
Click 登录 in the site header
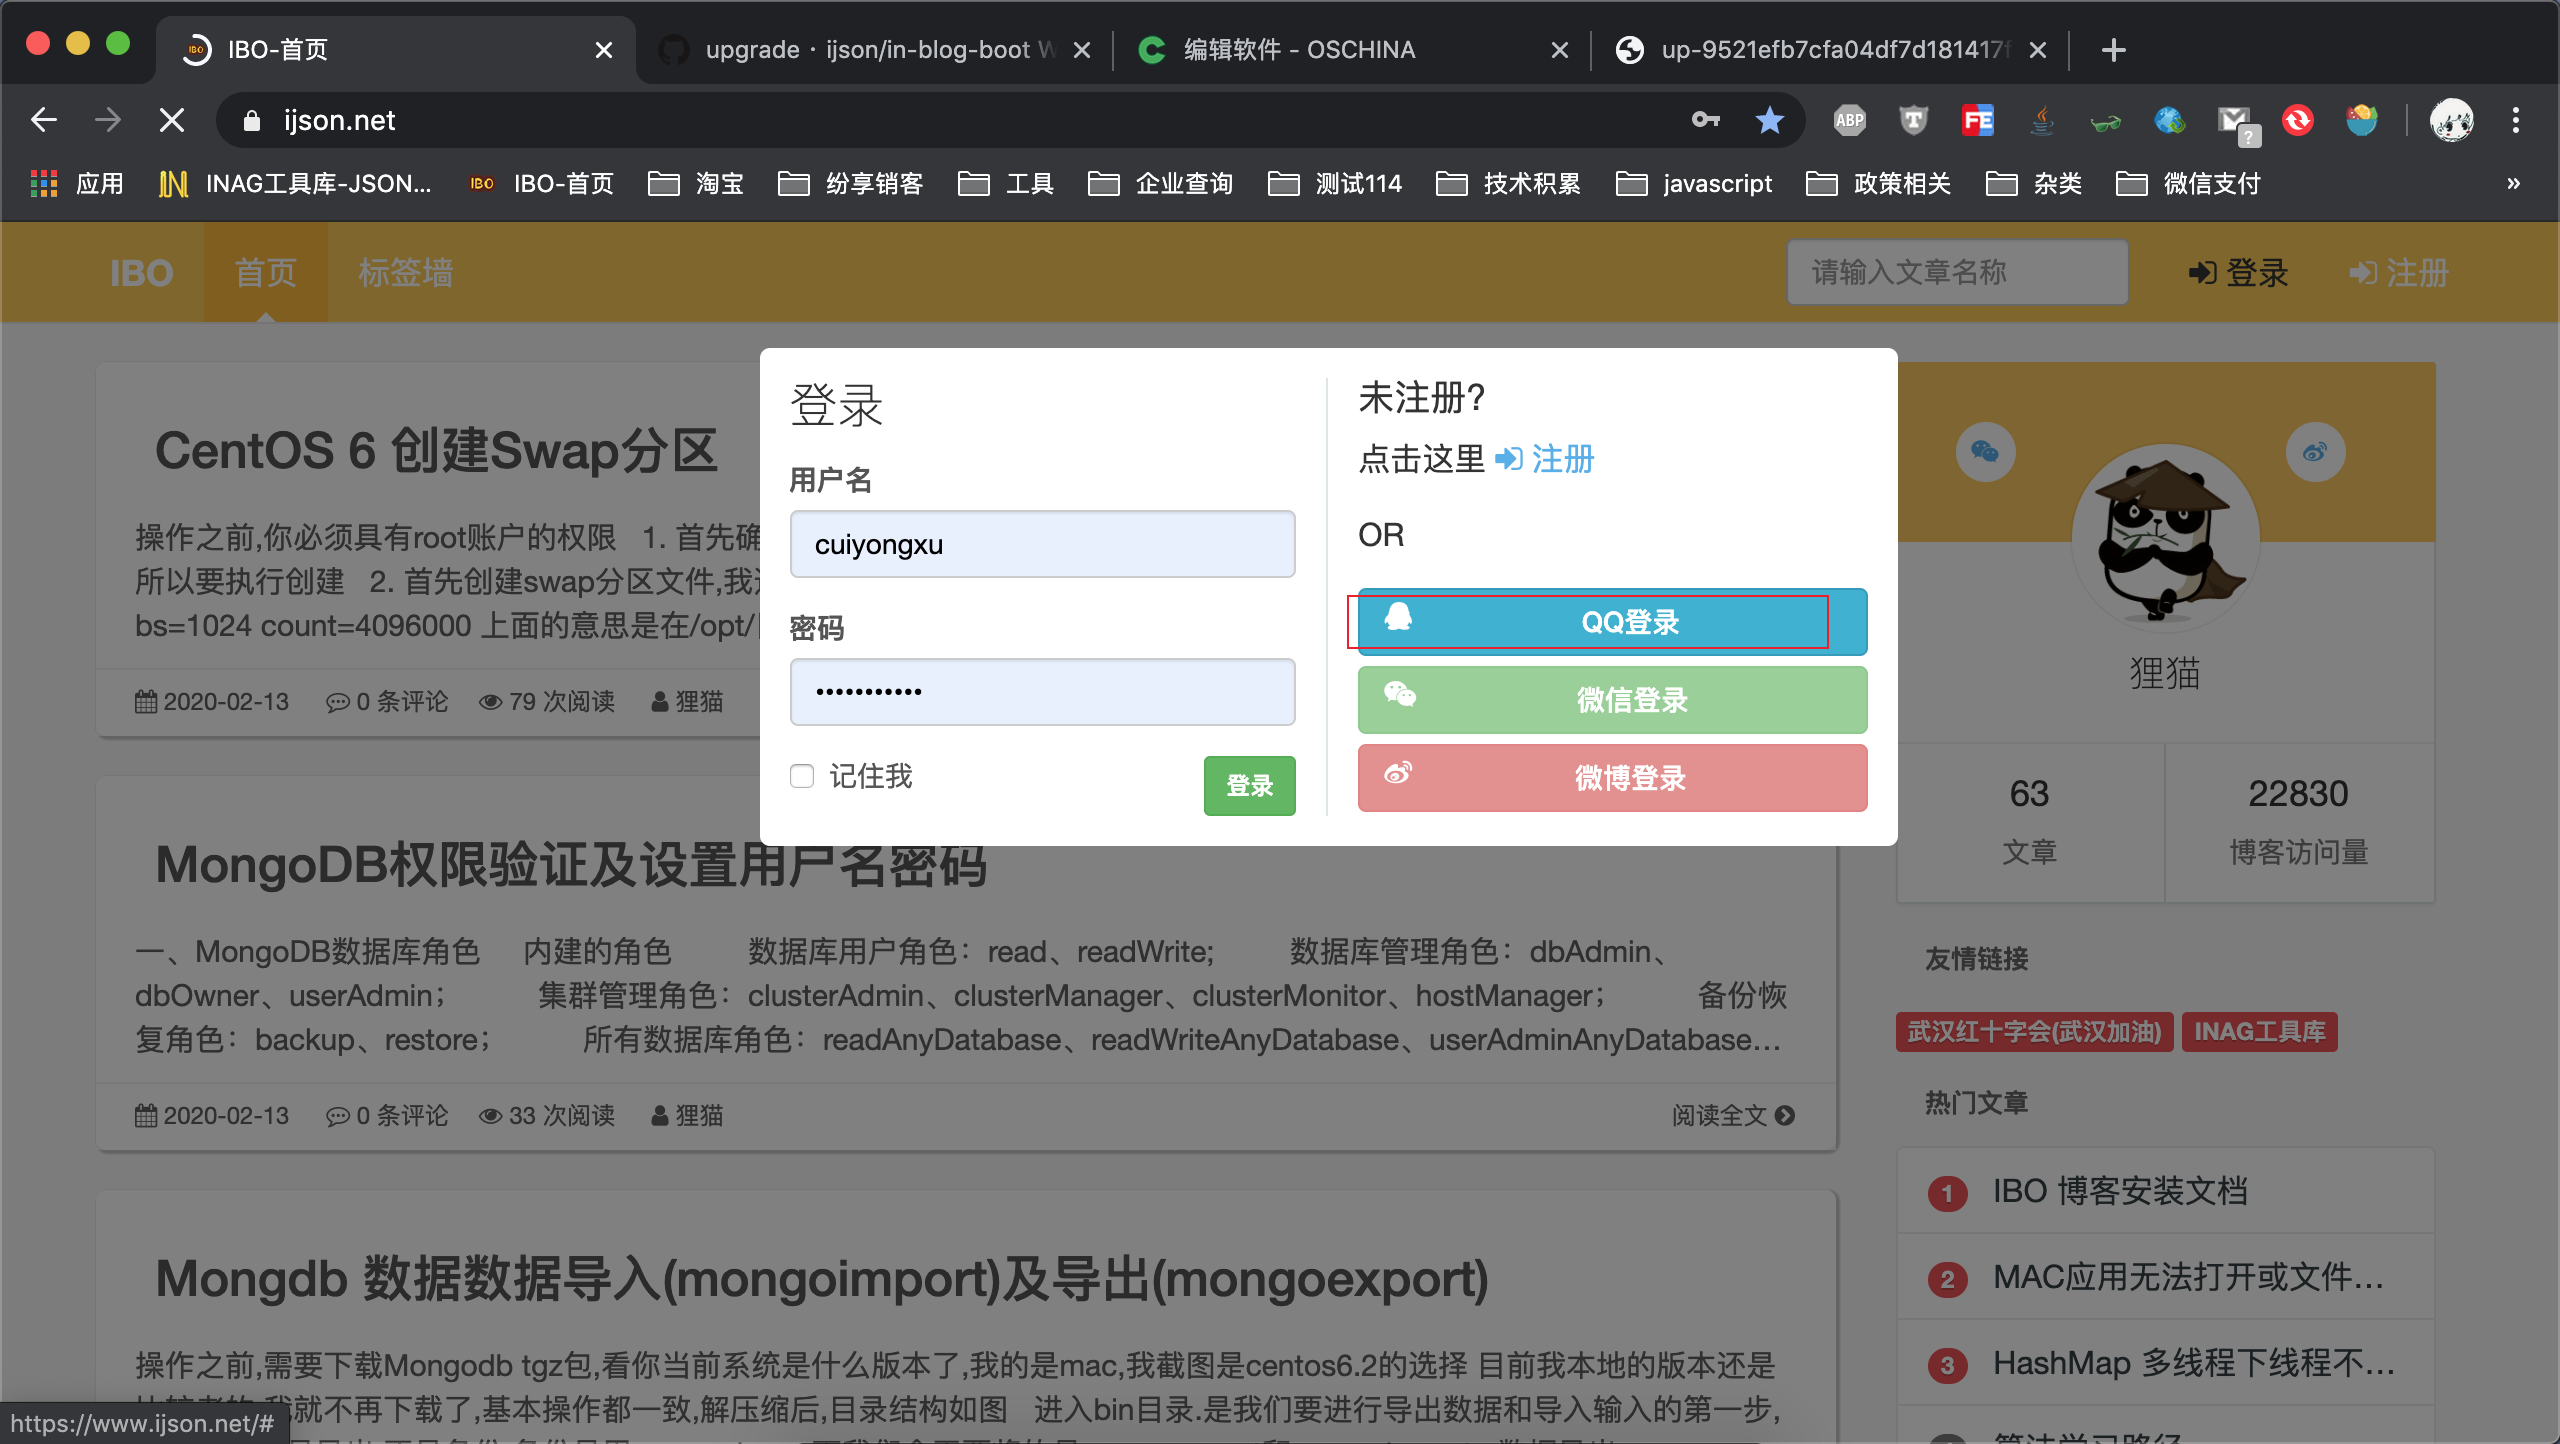2238,272
